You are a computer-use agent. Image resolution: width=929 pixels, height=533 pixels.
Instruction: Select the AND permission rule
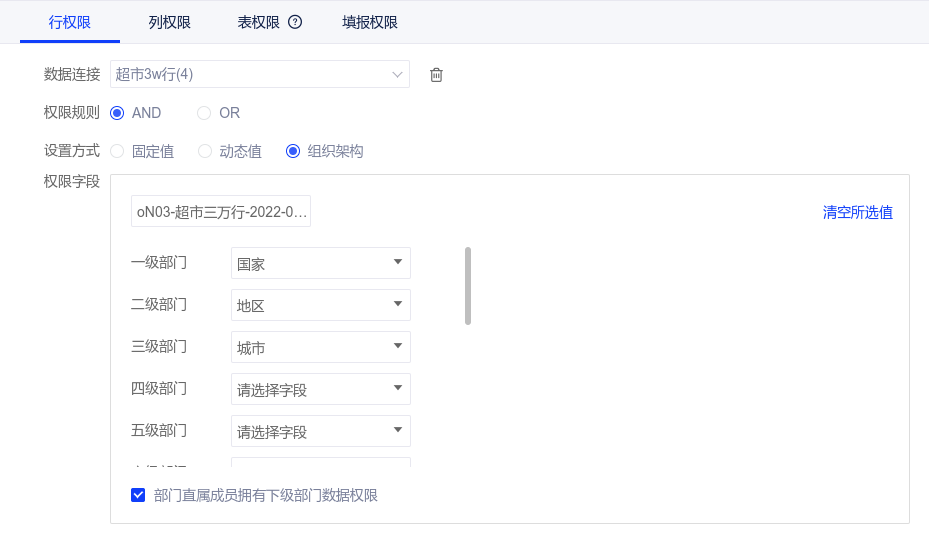coord(117,113)
